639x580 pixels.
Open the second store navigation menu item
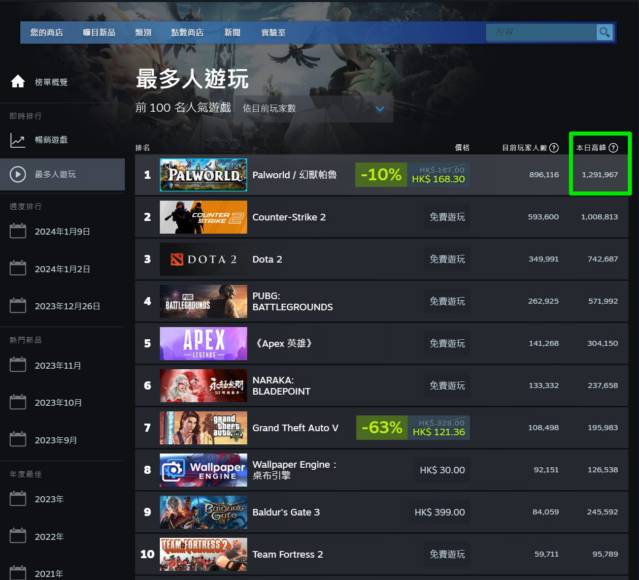tap(99, 32)
